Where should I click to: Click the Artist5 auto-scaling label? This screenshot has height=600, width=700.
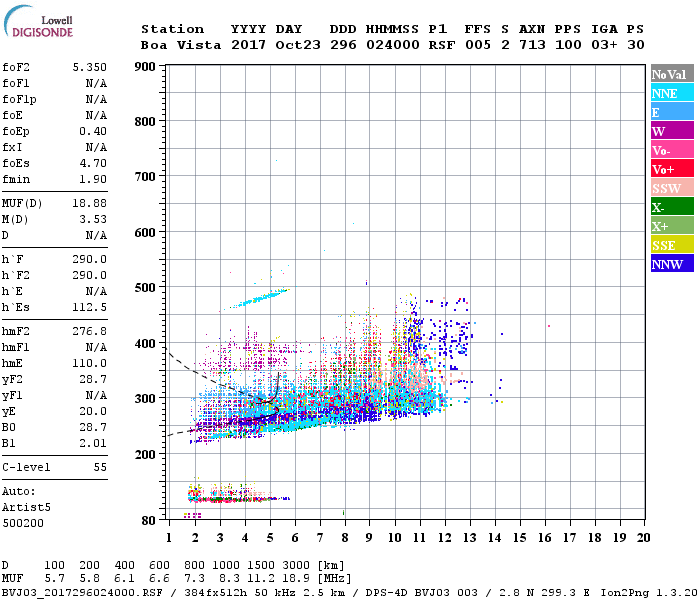(26, 508)
